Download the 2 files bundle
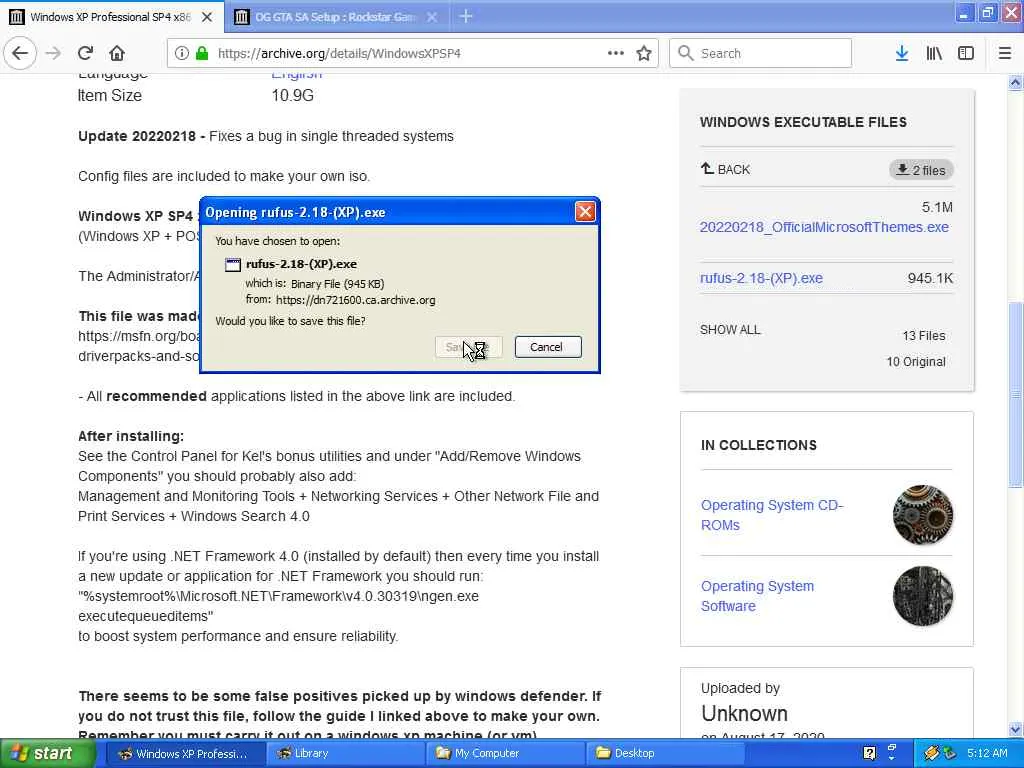The image size is (1024, 768). pos(921,170)
